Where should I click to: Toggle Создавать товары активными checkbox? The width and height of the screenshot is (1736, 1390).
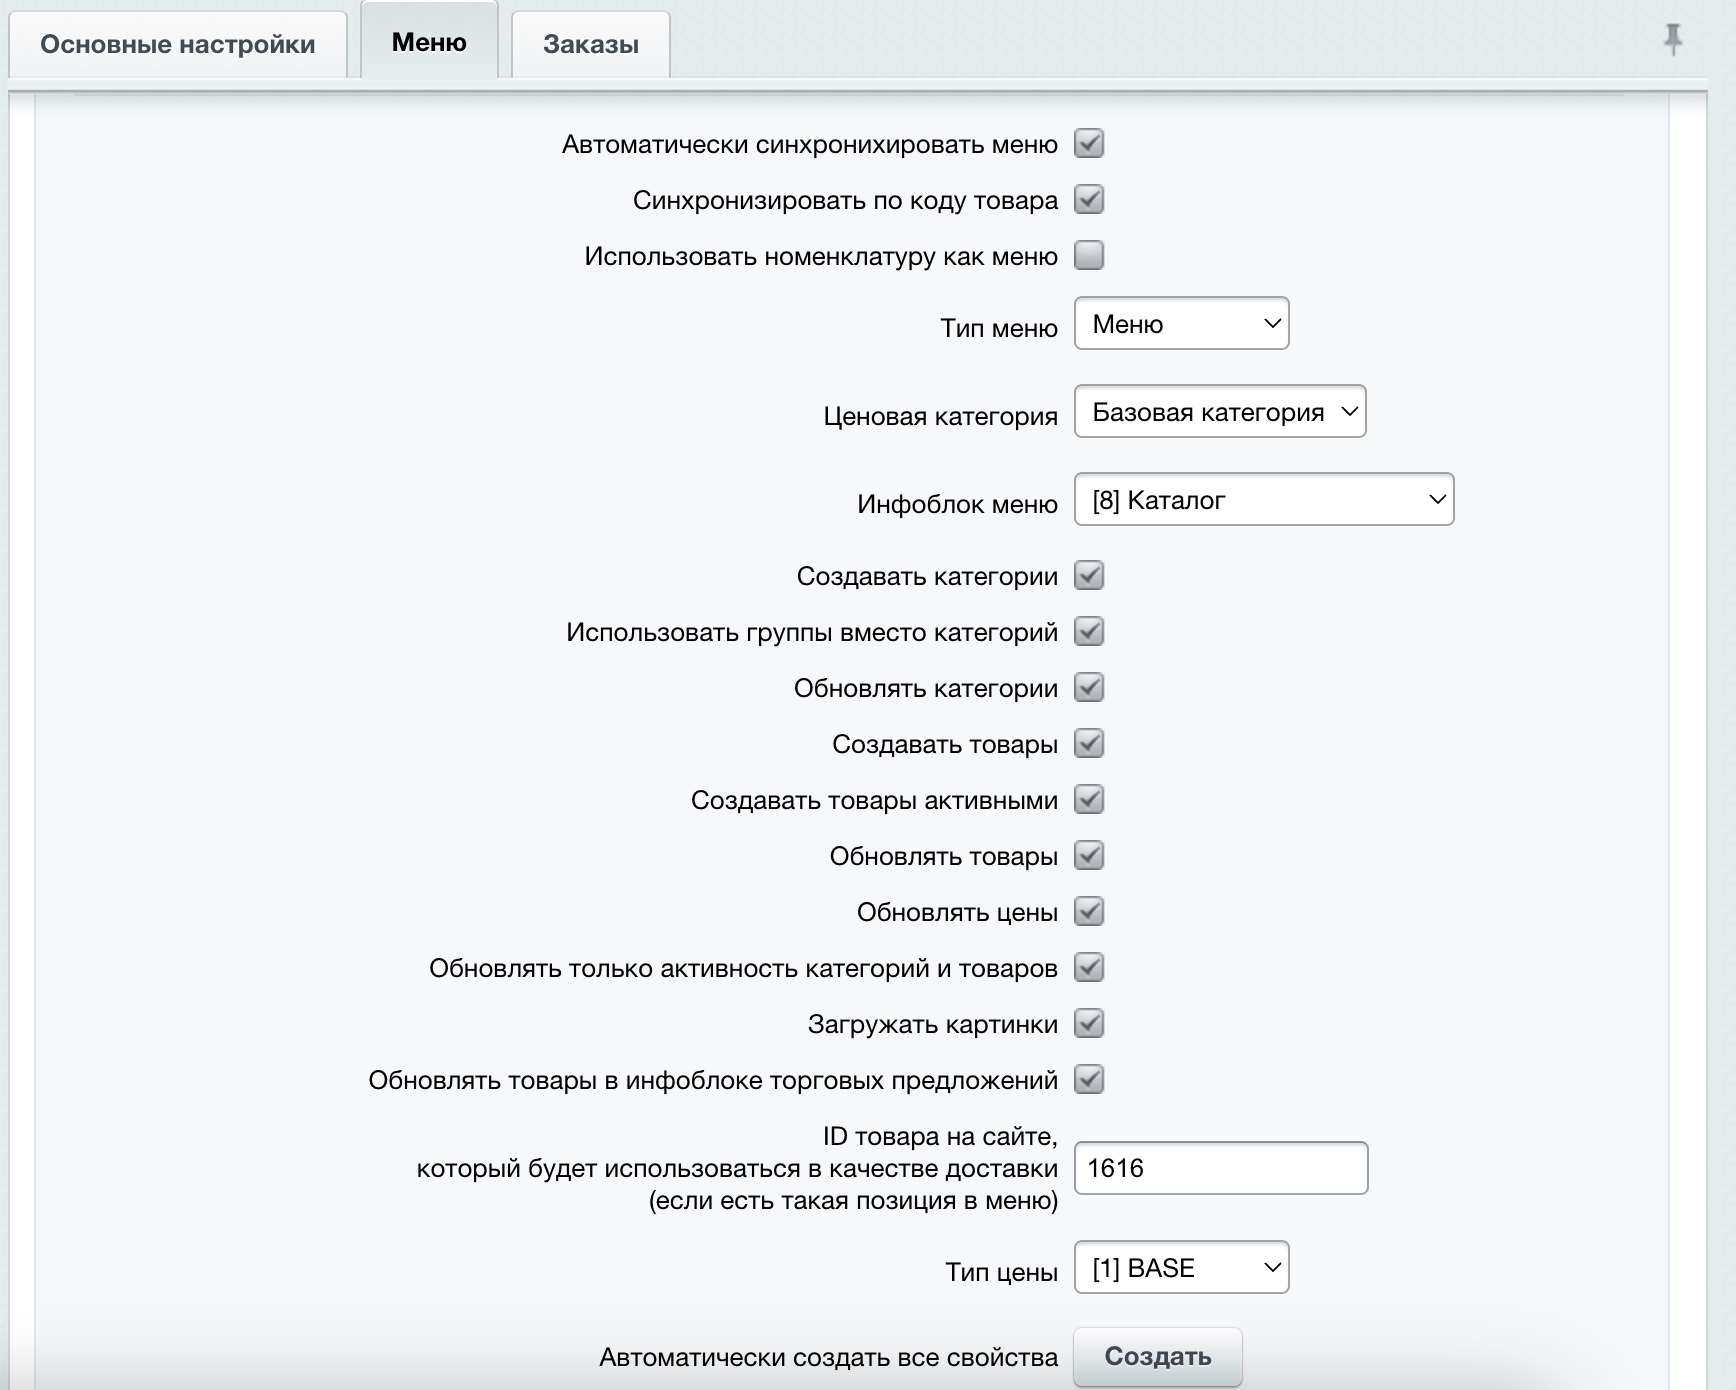point(1089,800)
